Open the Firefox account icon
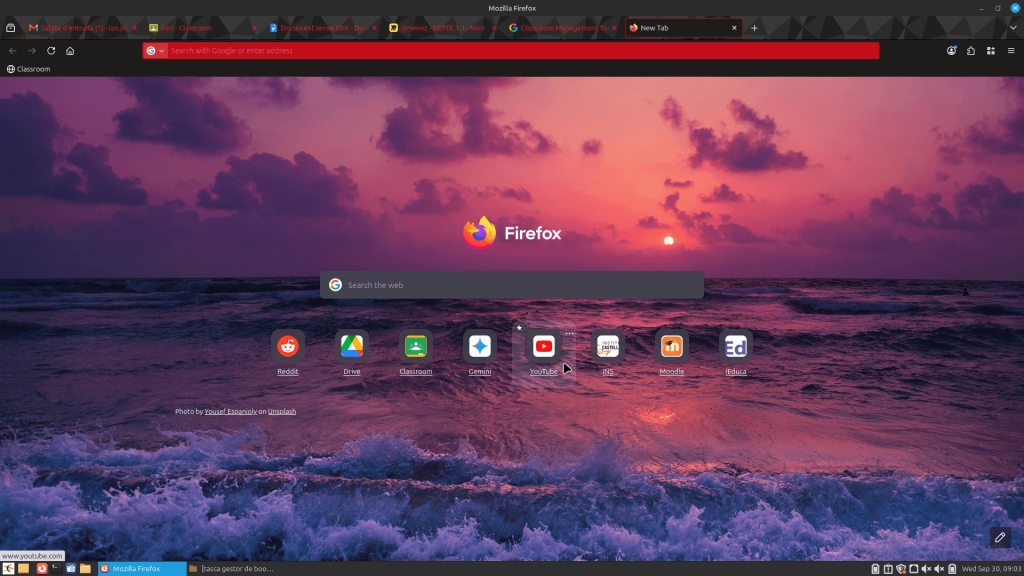 pos(952,51)
